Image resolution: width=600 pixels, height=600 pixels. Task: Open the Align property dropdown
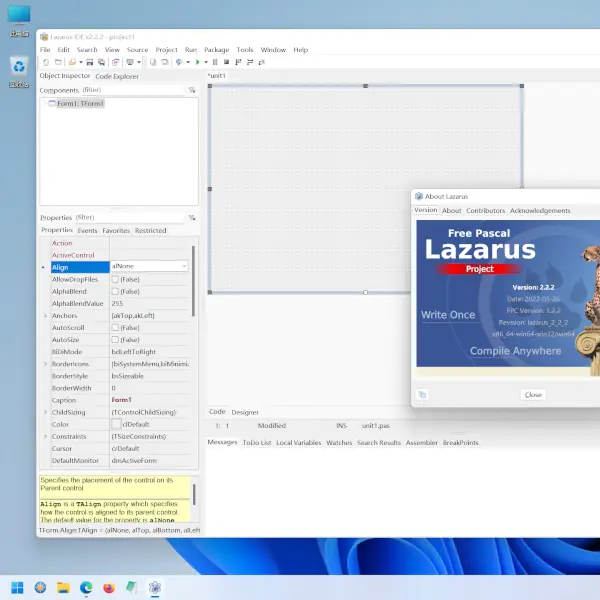(x=184, y=267)
